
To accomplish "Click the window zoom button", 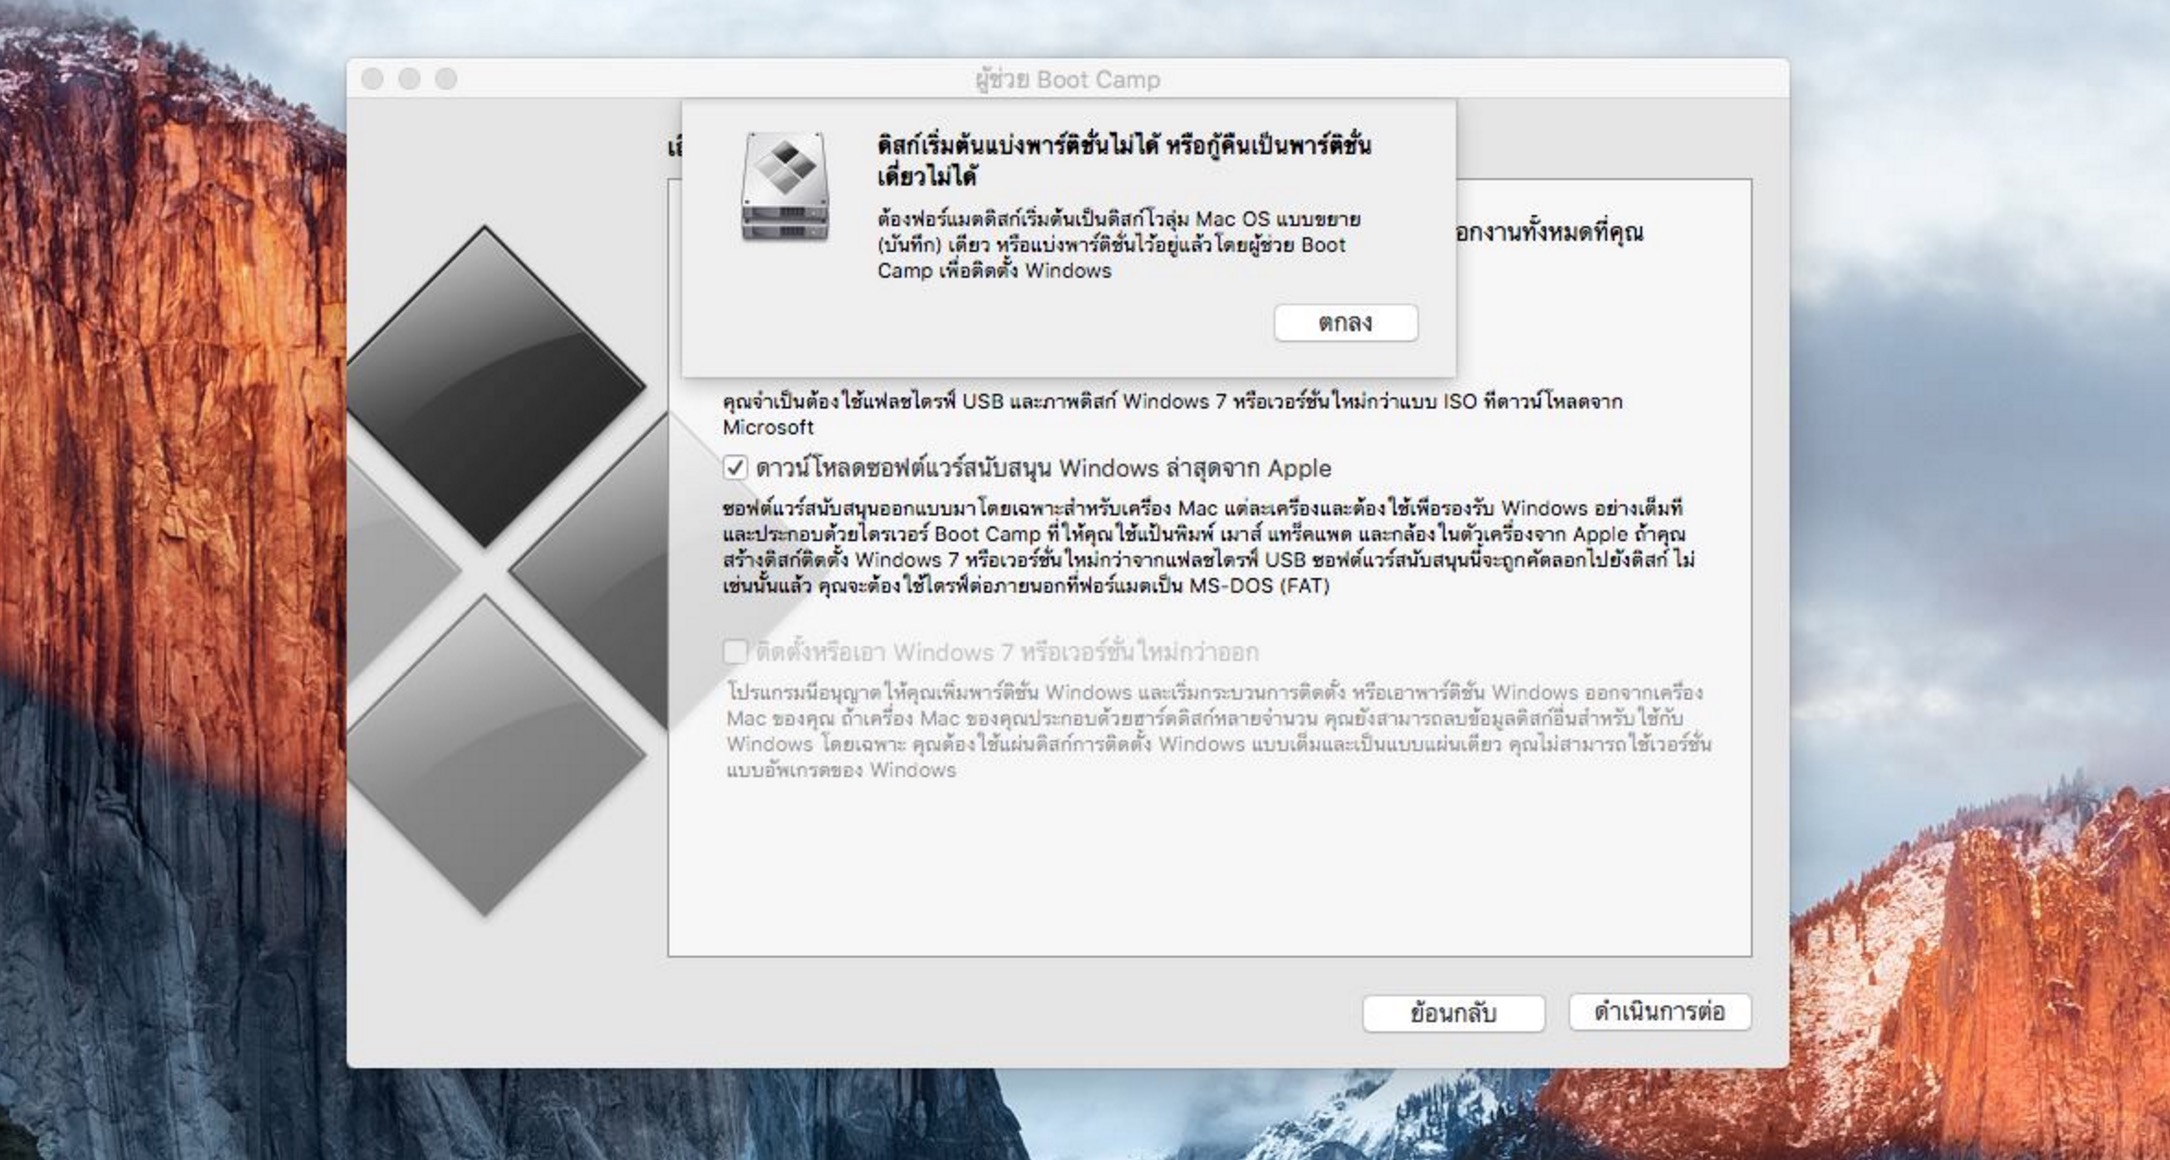I will (x=446, y=79).
